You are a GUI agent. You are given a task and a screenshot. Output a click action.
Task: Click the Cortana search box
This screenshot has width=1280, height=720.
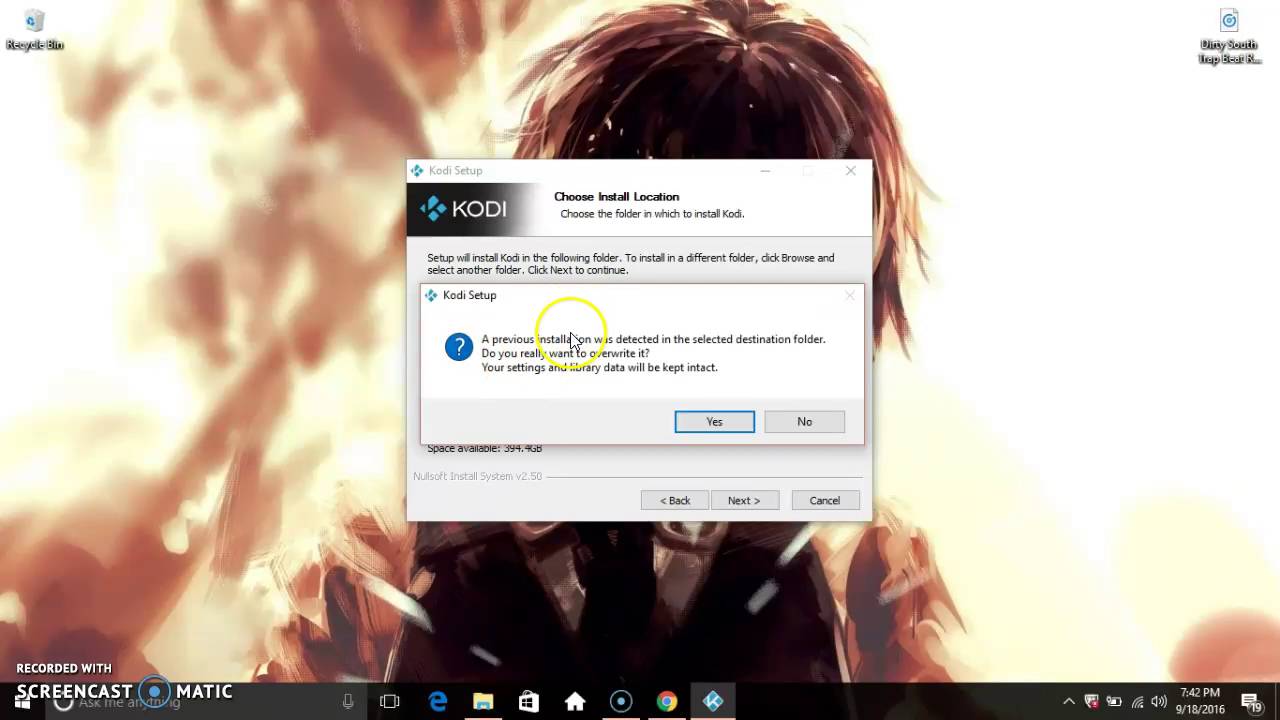[205, 702]
